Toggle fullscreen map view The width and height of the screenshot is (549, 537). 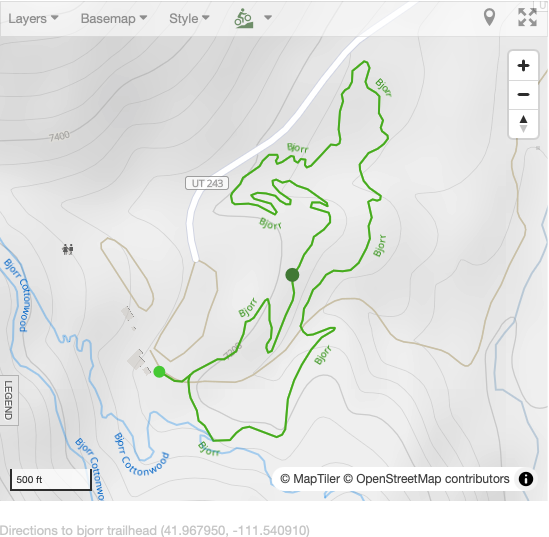coord(527,17)
